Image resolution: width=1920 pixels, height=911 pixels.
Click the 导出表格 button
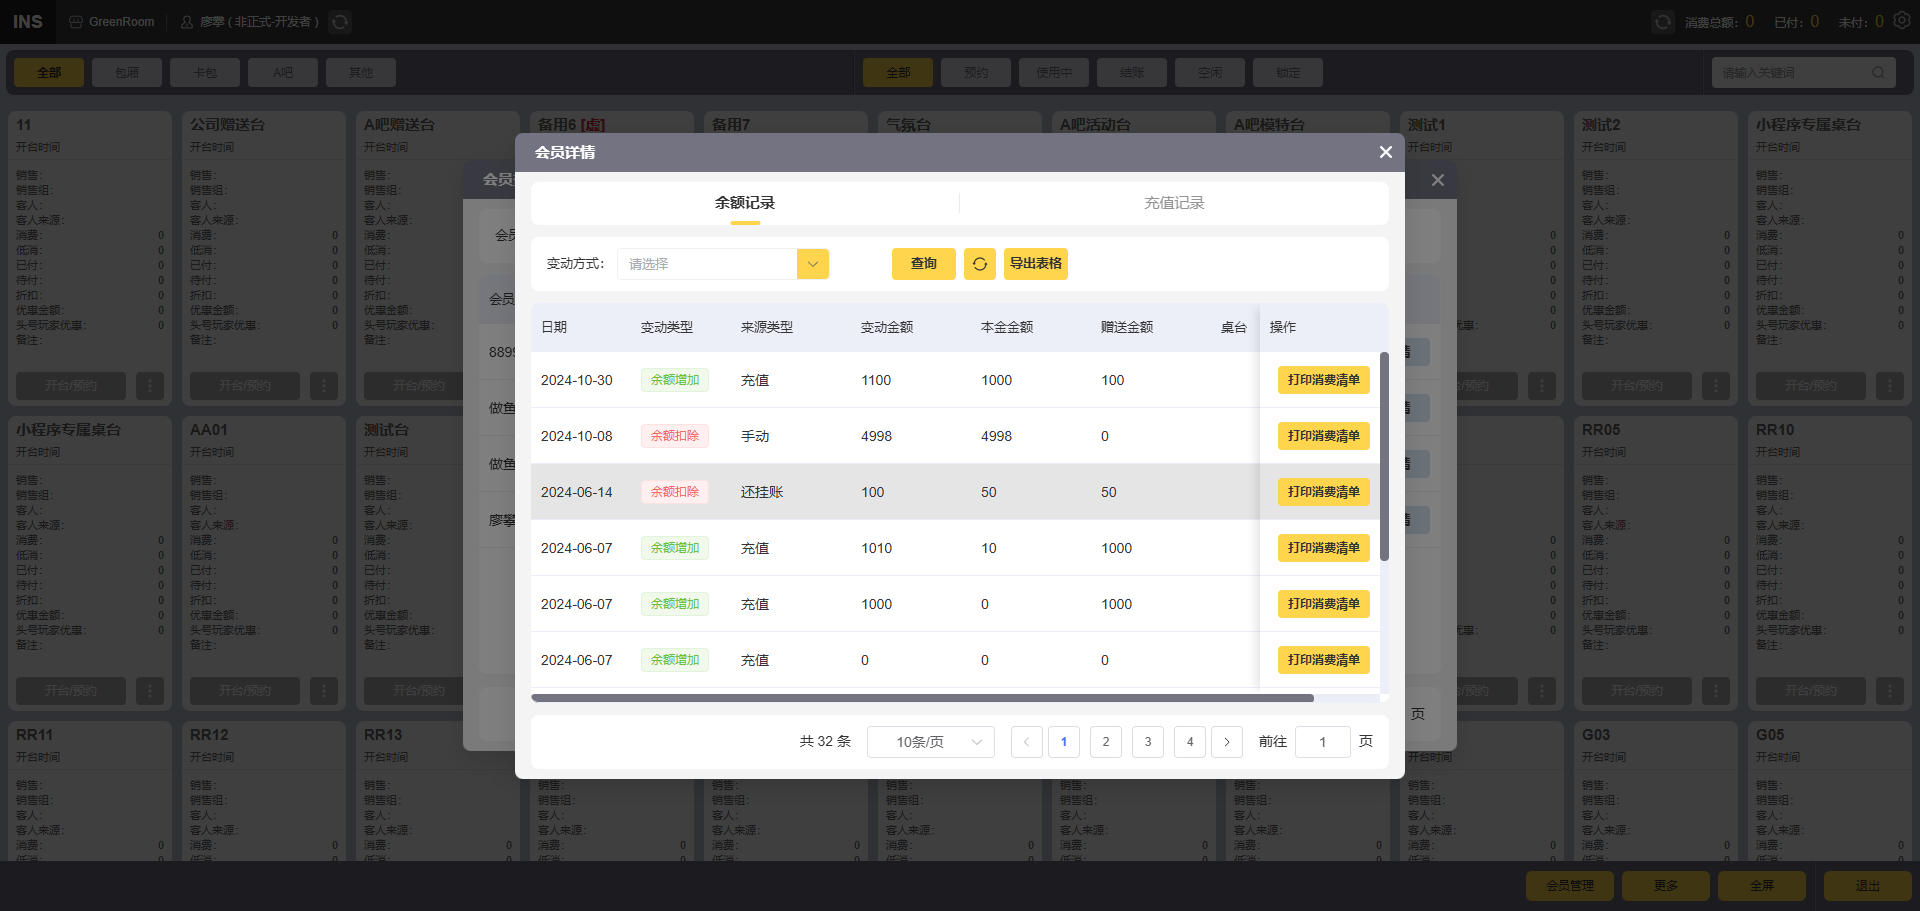click(x=1036, y=264)
